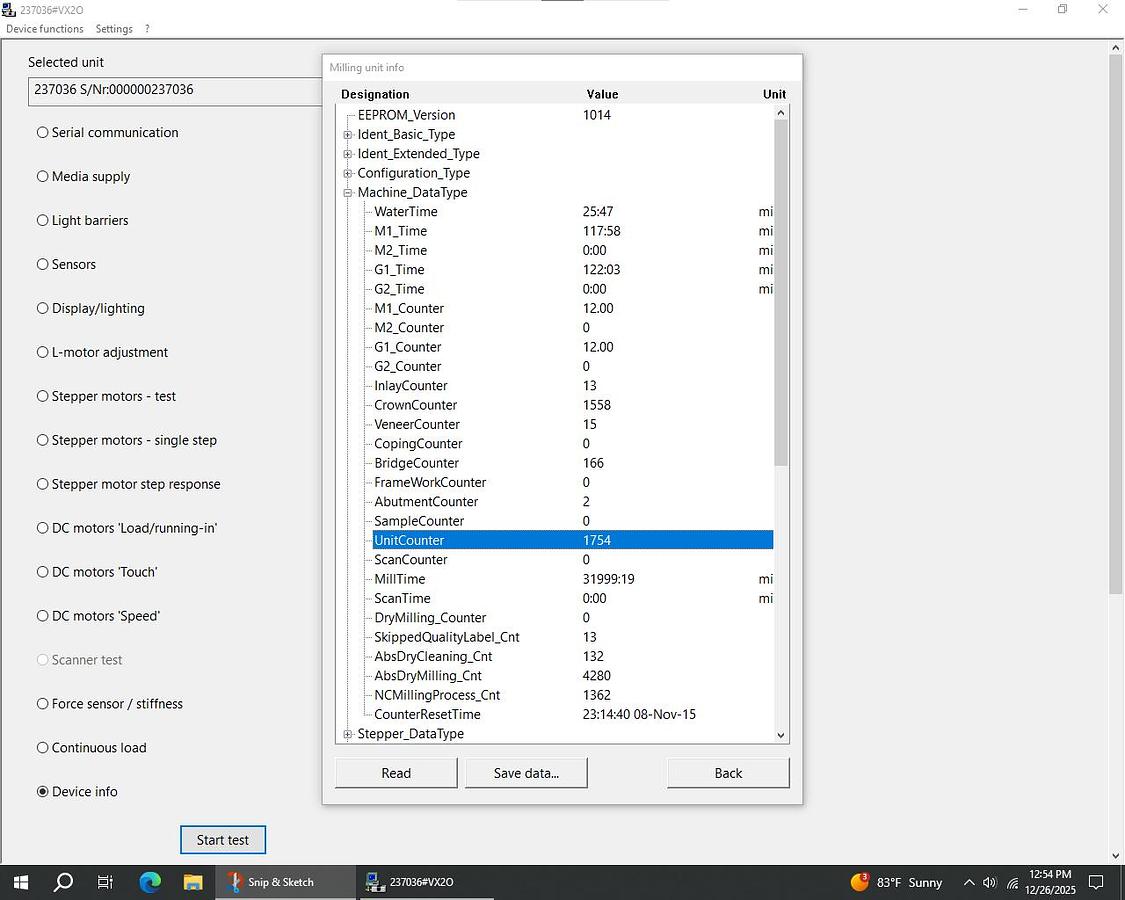This screenshot has height=900, width=1125.
Task: Click the Windows Start button
Action: [x=20, y=882]
